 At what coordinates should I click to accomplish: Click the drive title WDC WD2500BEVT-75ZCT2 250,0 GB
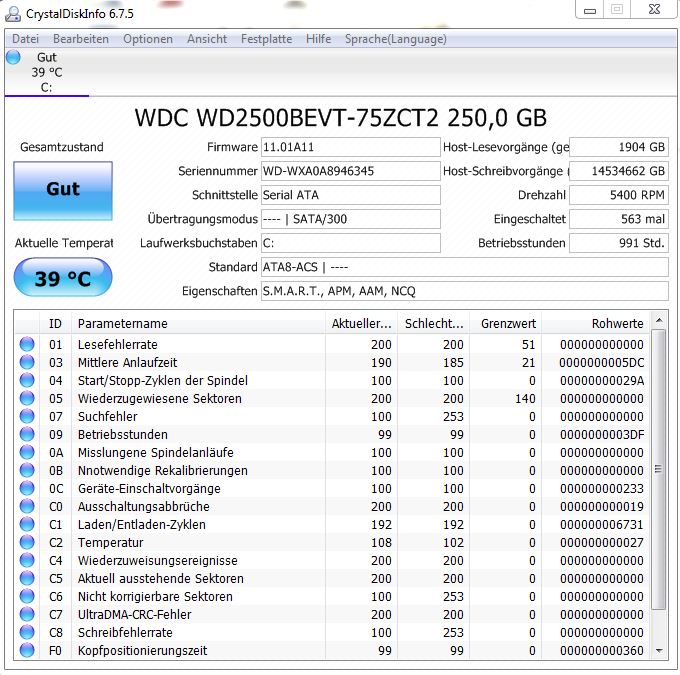[x=340, y=118]
